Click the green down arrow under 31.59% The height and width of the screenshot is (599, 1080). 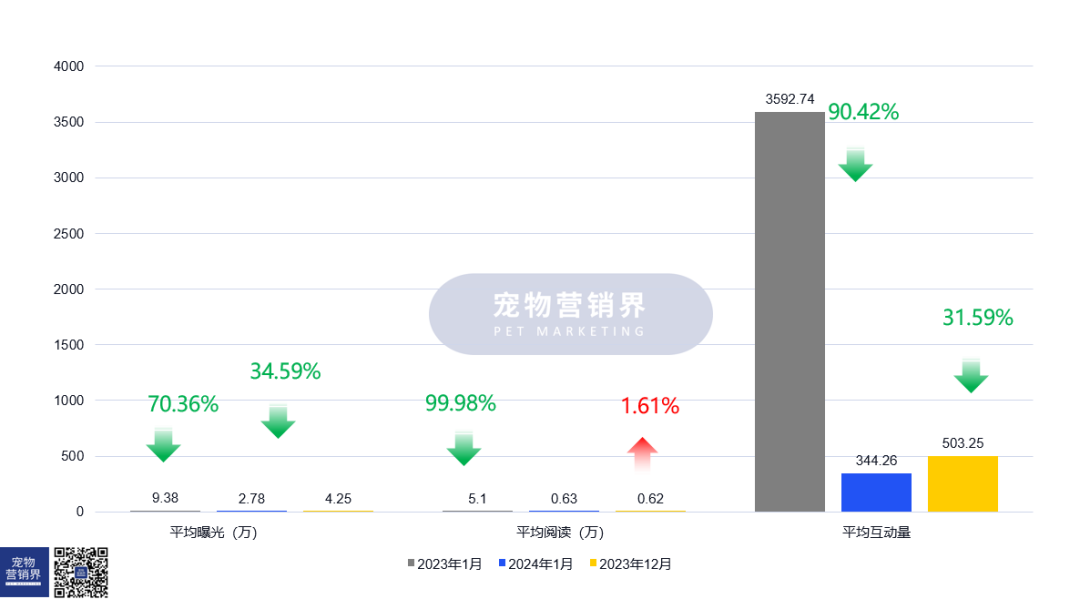click(x=970, y=375)
